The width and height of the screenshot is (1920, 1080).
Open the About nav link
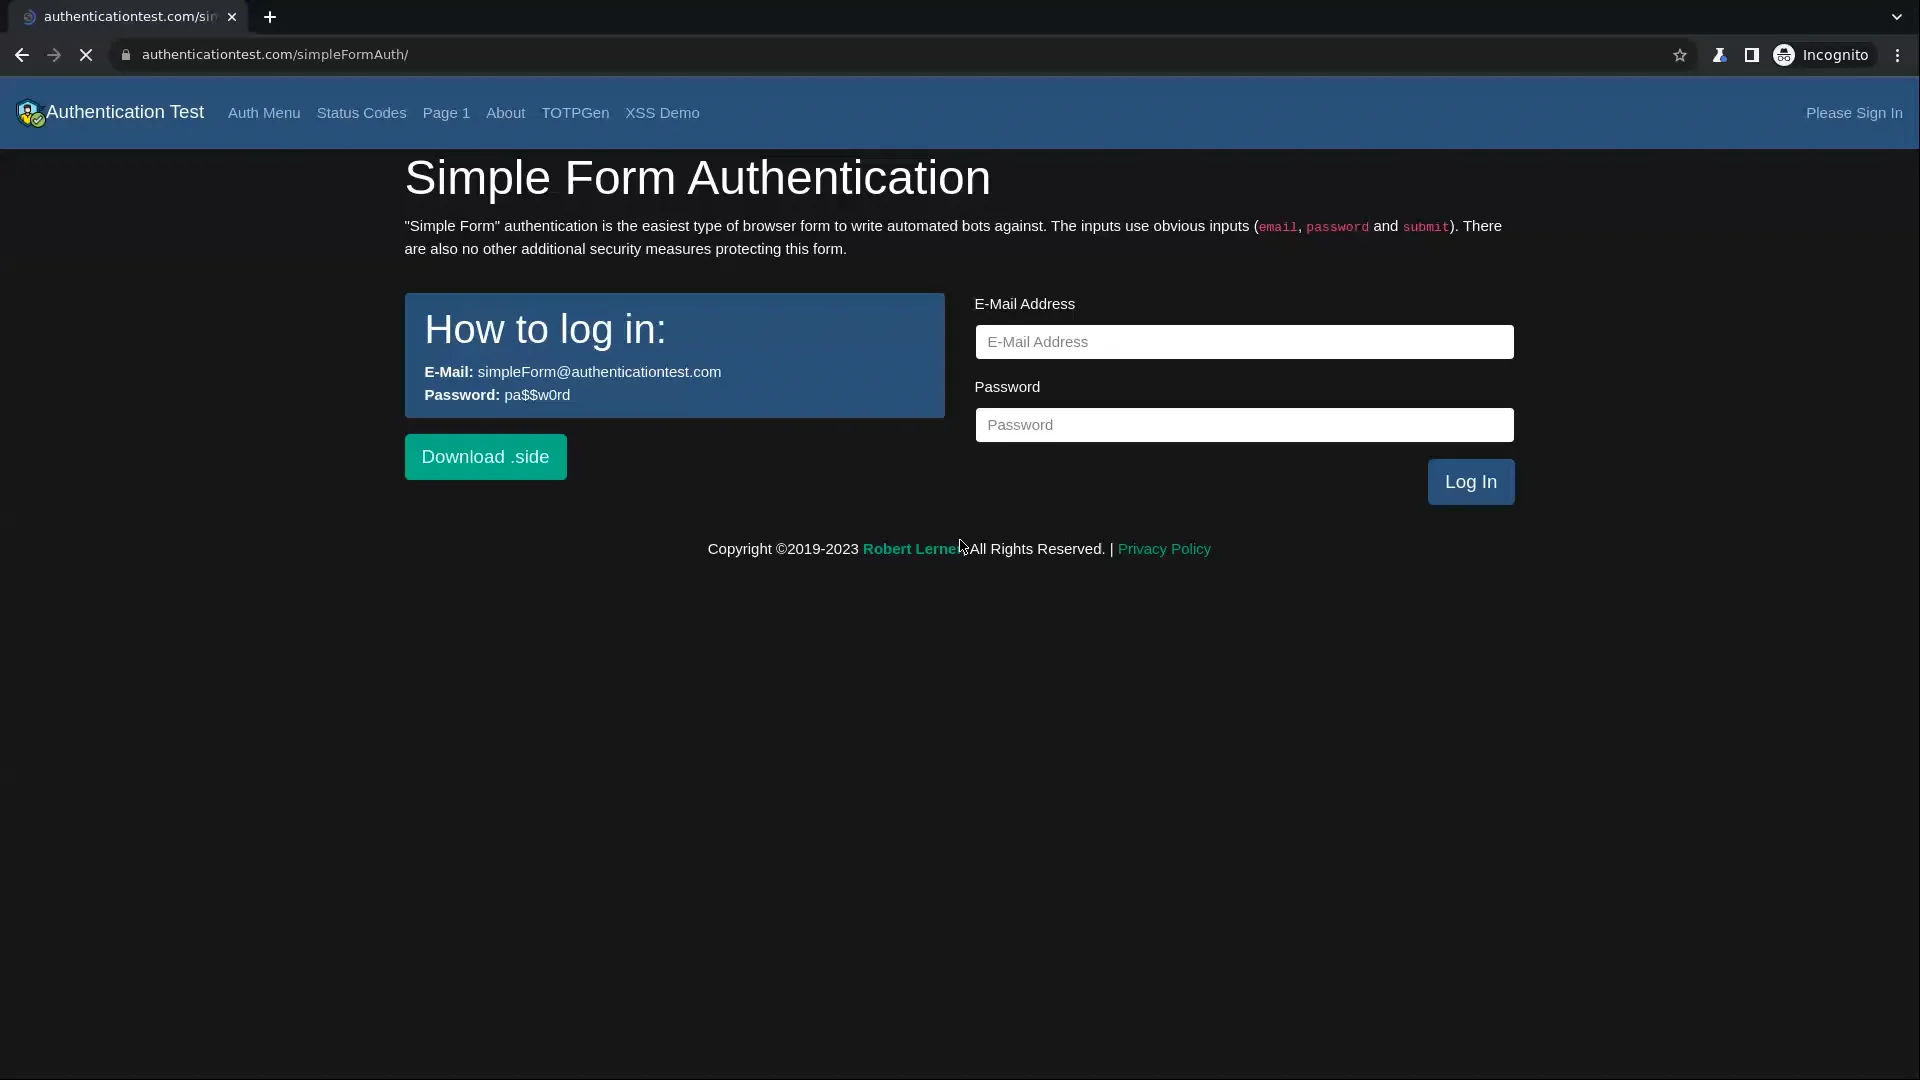505,113
